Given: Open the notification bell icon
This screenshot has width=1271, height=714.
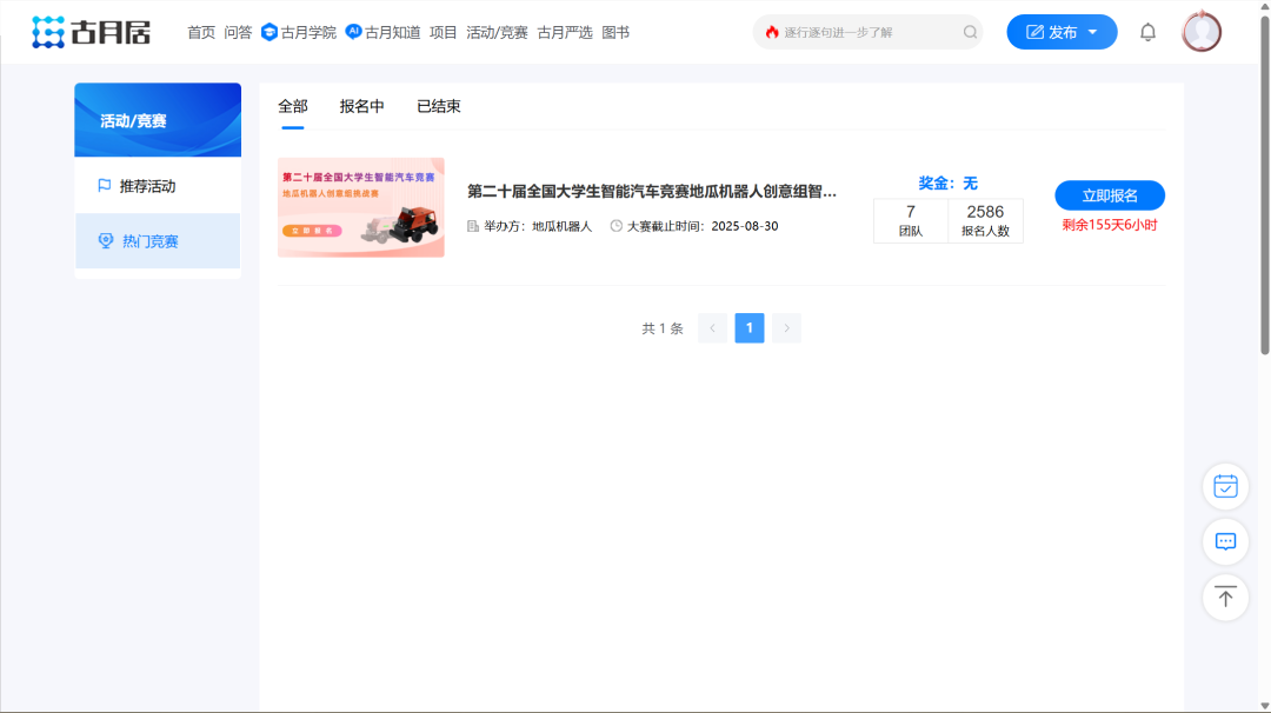Looking at the screenshot, I should tap(1148, 31).
